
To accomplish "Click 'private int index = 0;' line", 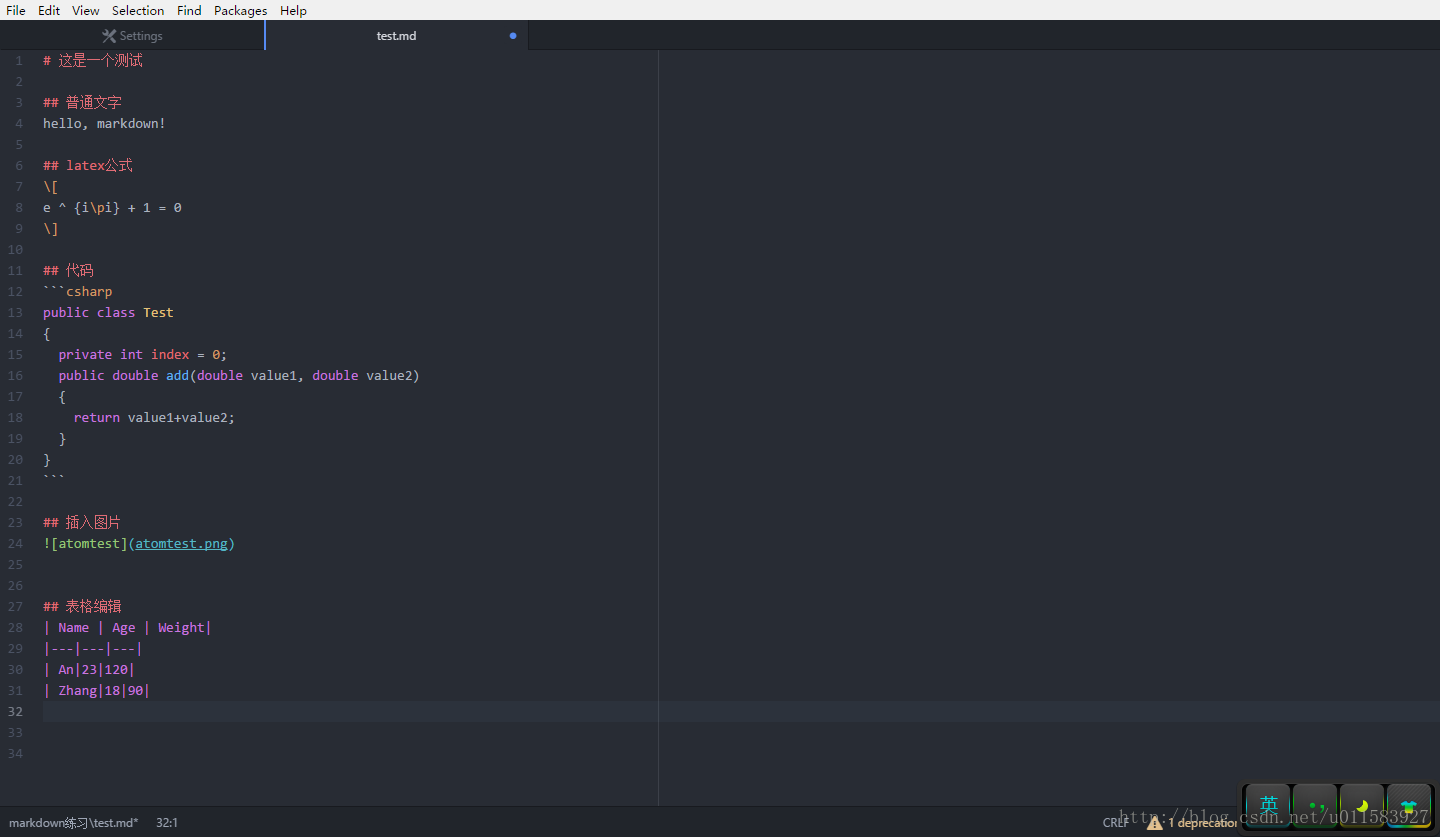I will click(143, 355).
